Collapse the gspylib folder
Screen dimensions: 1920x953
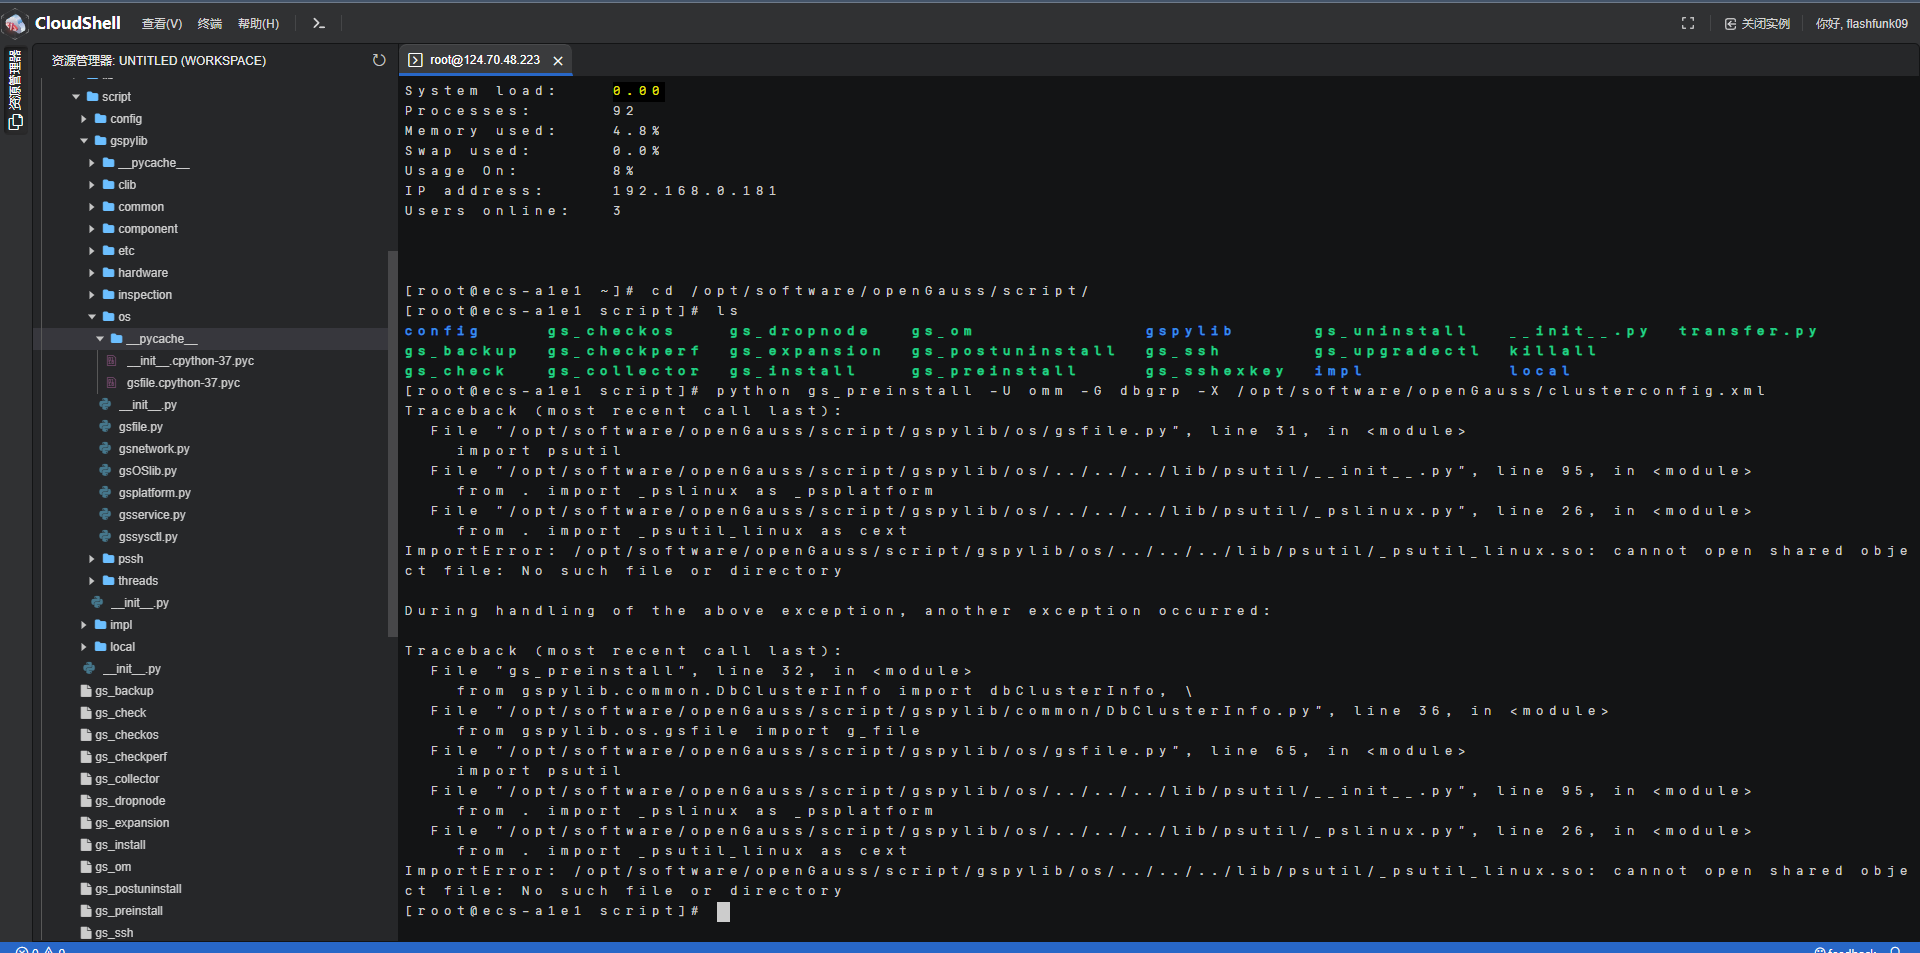tap(84, 141)
